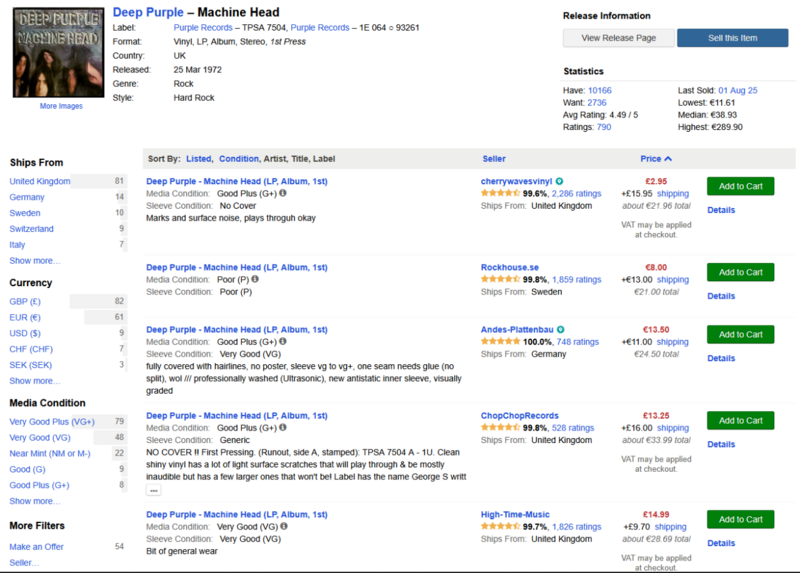Click the View Release Page button
800x573 pixels.
(618, 38)
